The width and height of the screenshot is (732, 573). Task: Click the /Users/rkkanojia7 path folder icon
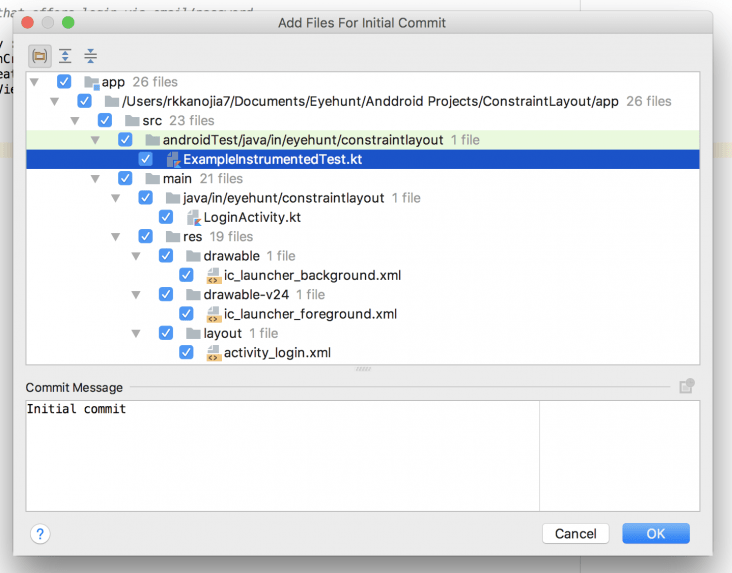tap(112, 101)
